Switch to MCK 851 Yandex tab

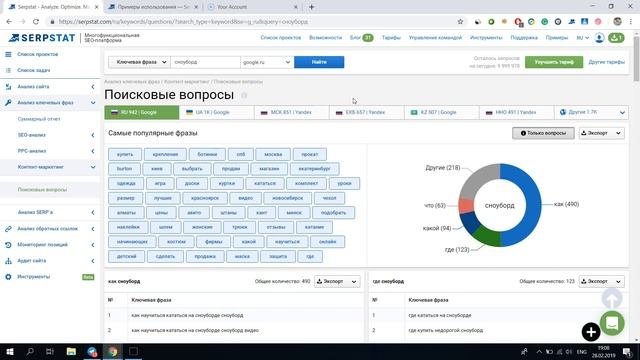click(x=291, y=112)
